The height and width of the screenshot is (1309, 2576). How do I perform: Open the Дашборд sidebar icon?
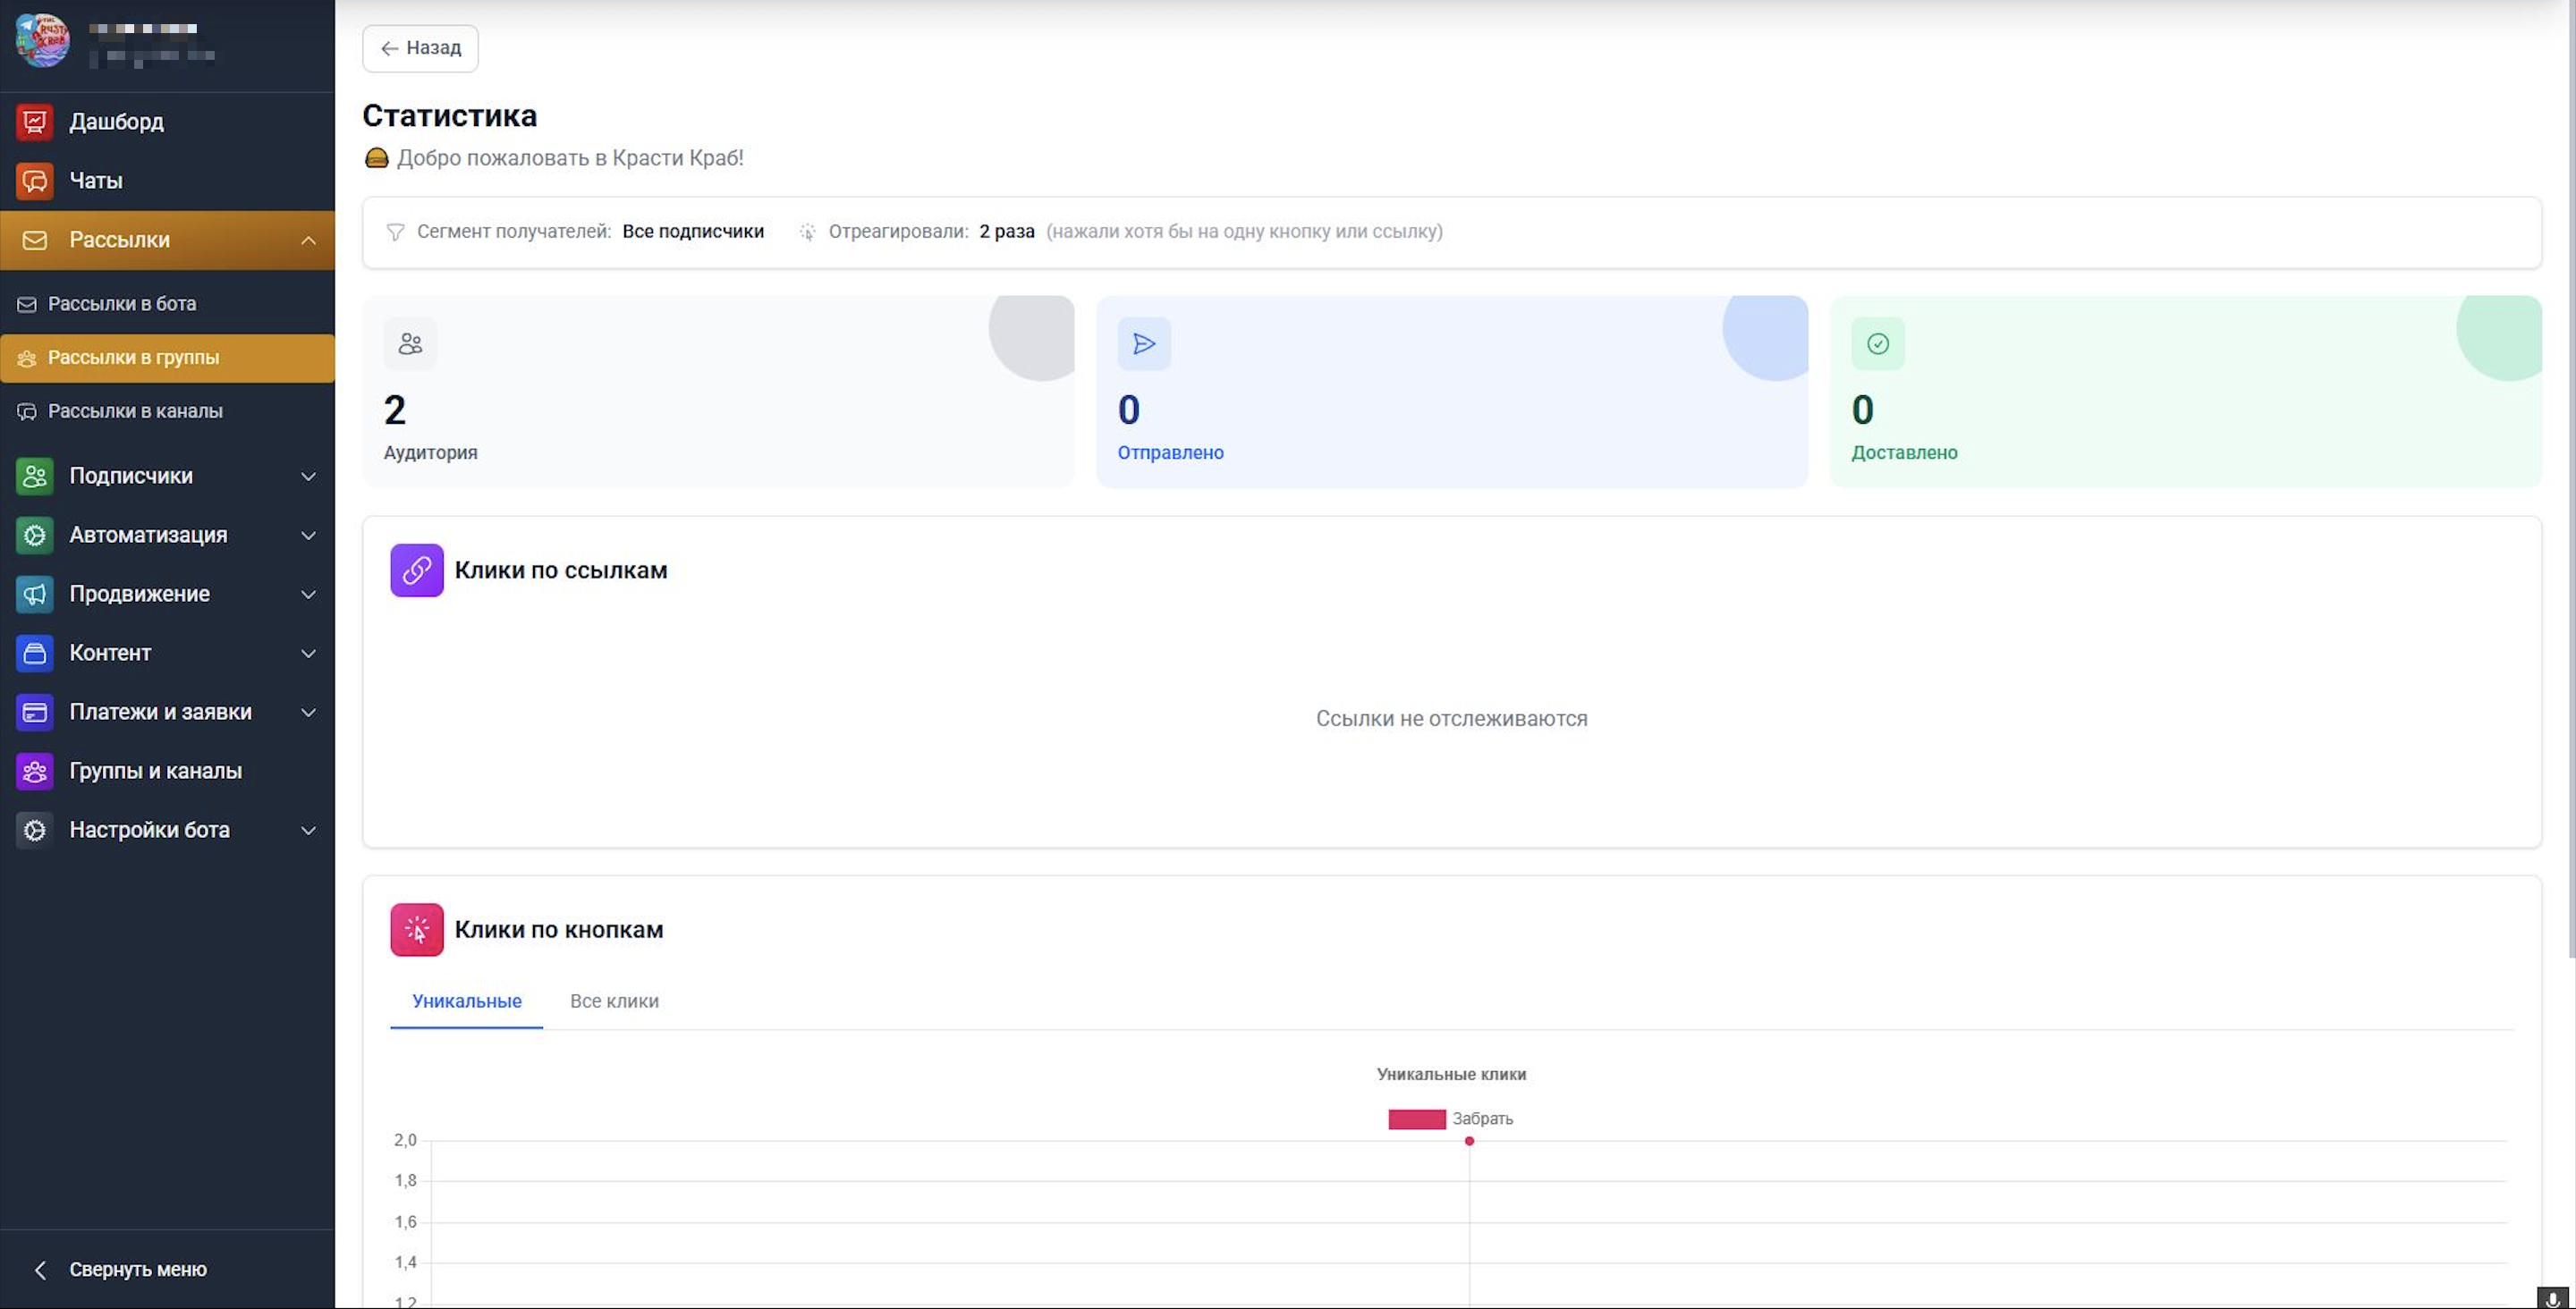pos(34,122)
